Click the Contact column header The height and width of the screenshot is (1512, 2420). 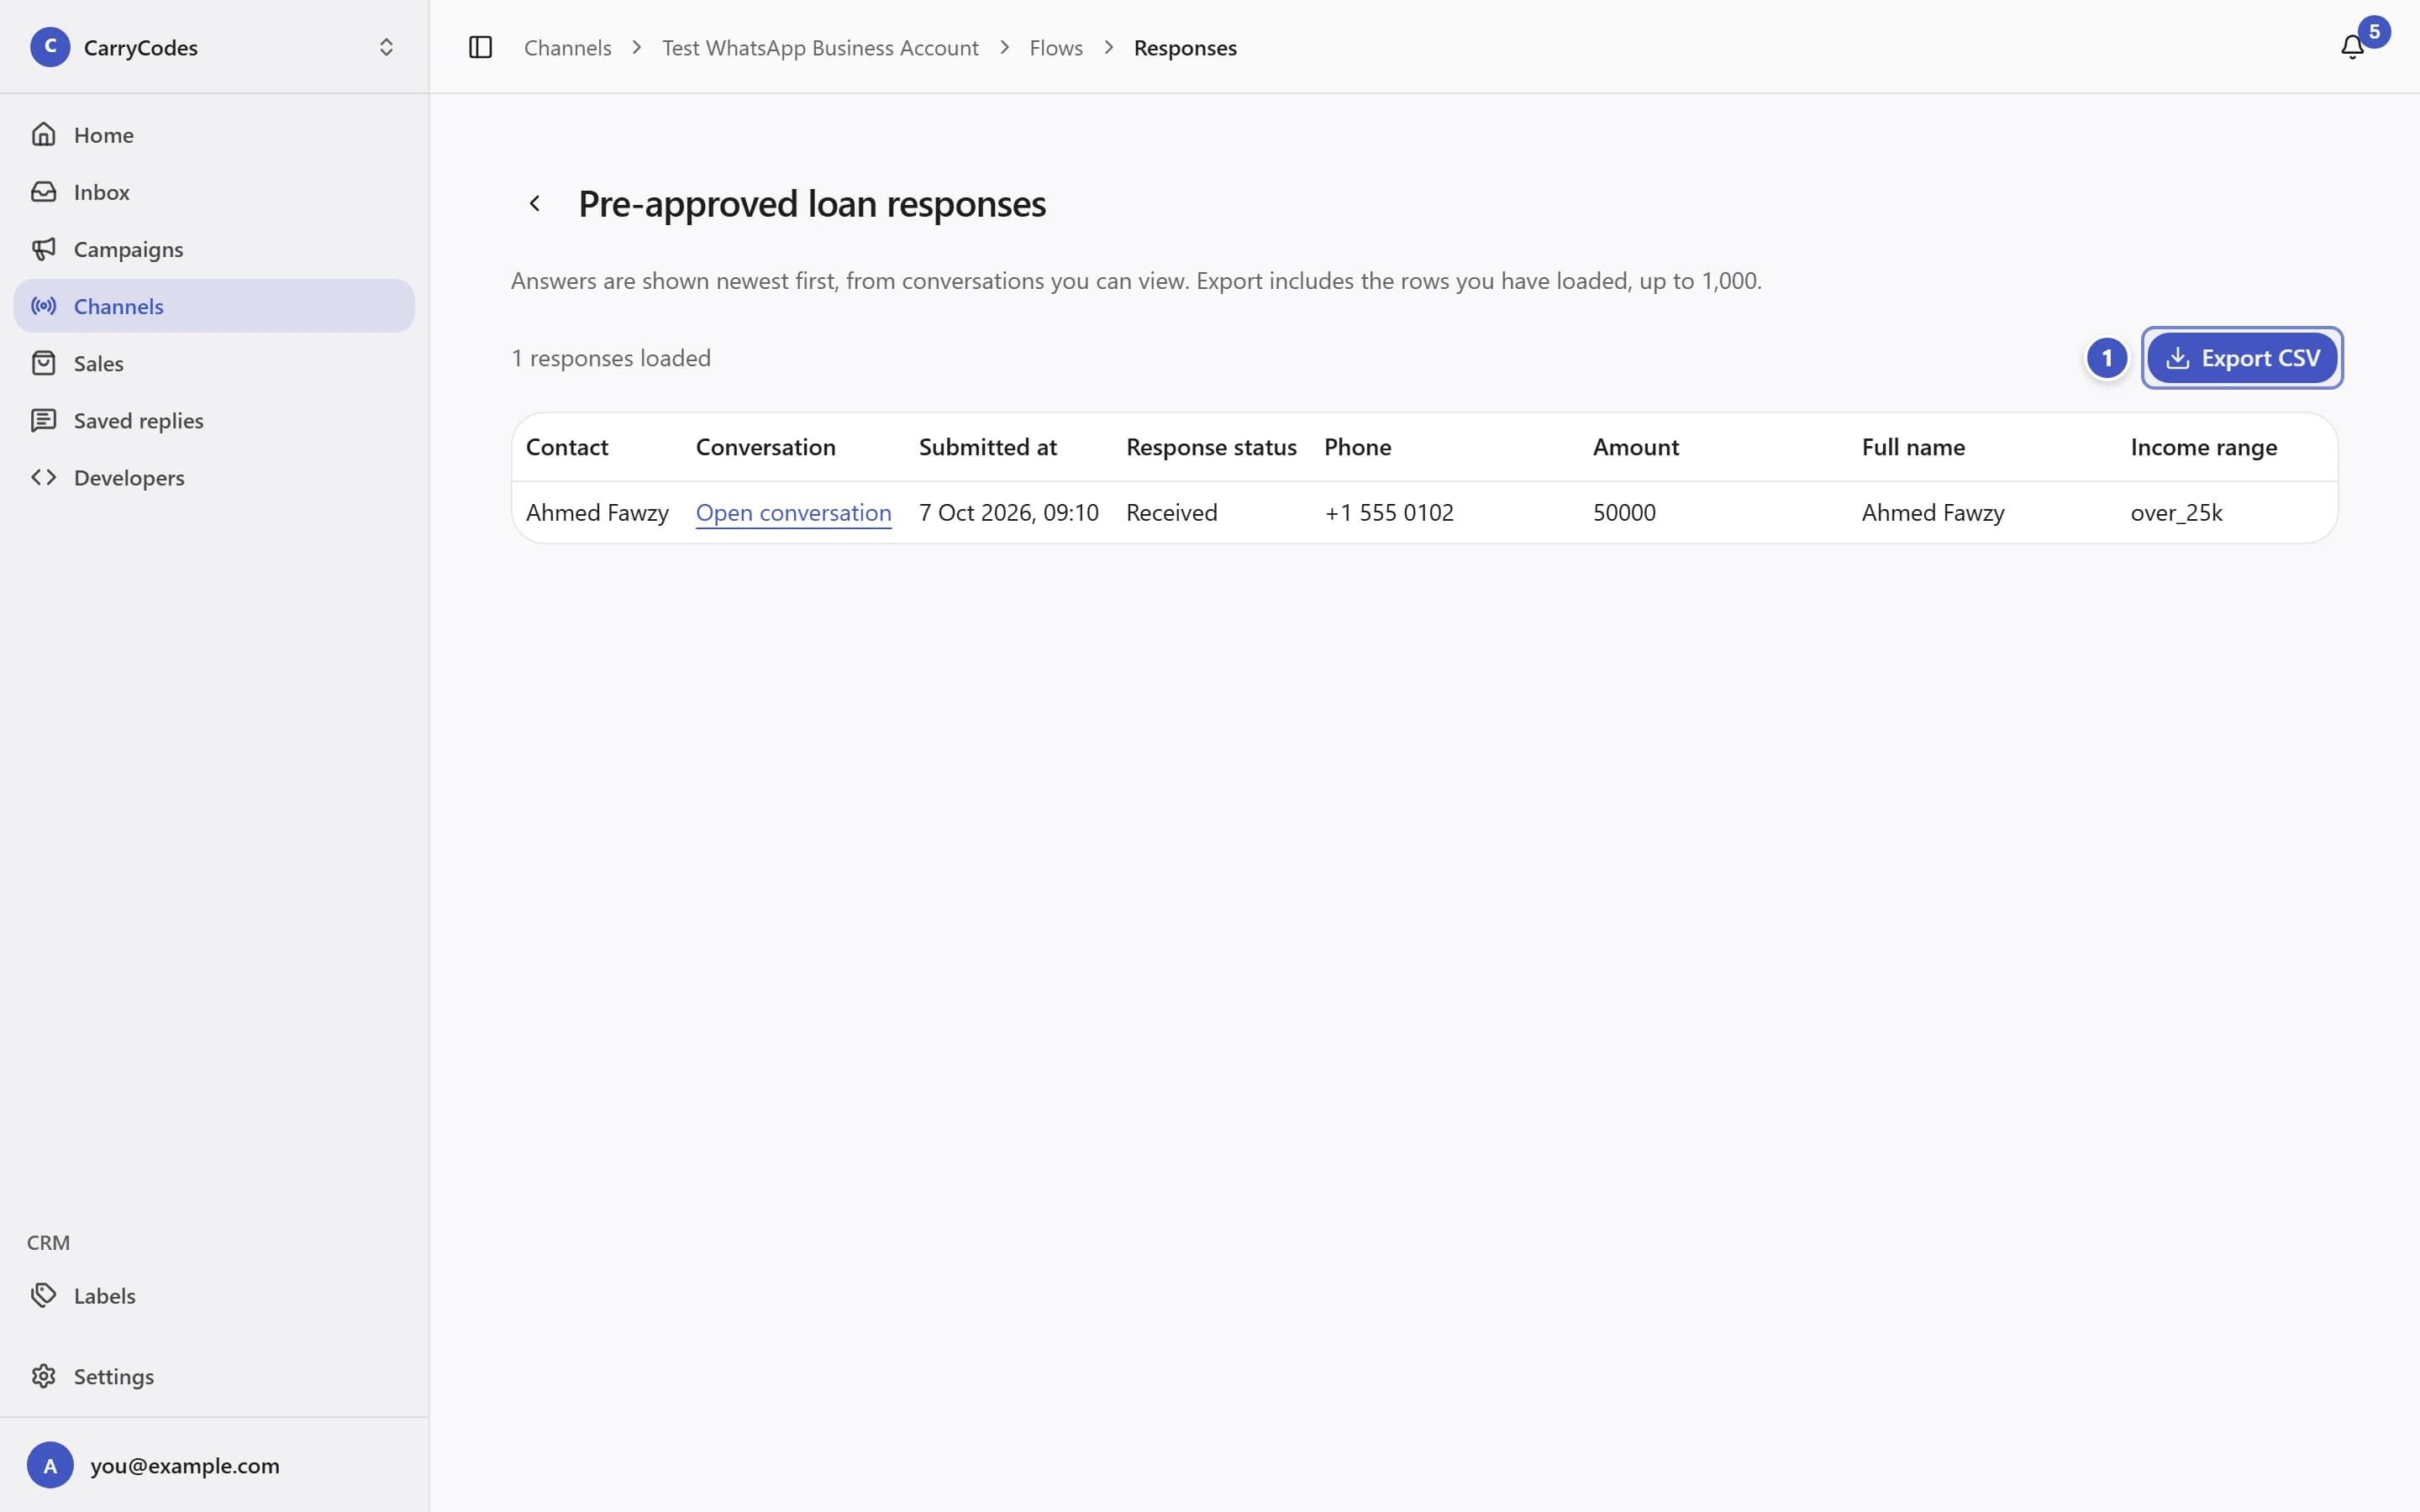point(567,447)
